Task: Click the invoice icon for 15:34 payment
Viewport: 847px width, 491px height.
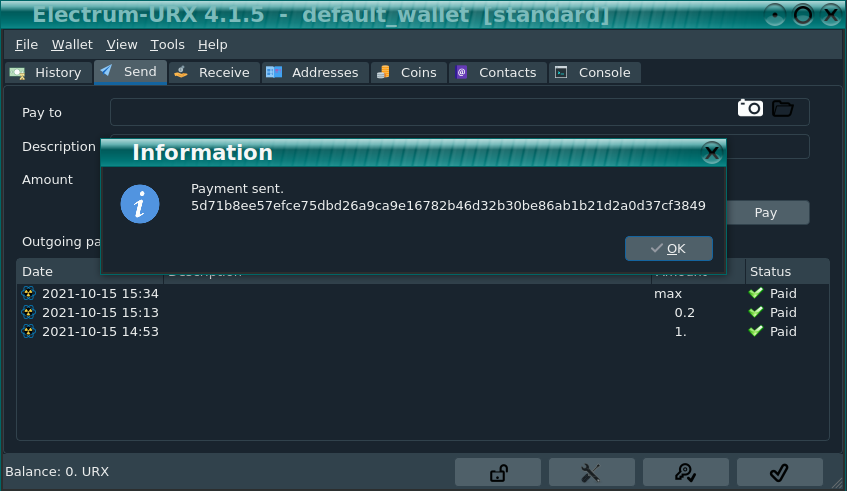Action: coord(29,293)
